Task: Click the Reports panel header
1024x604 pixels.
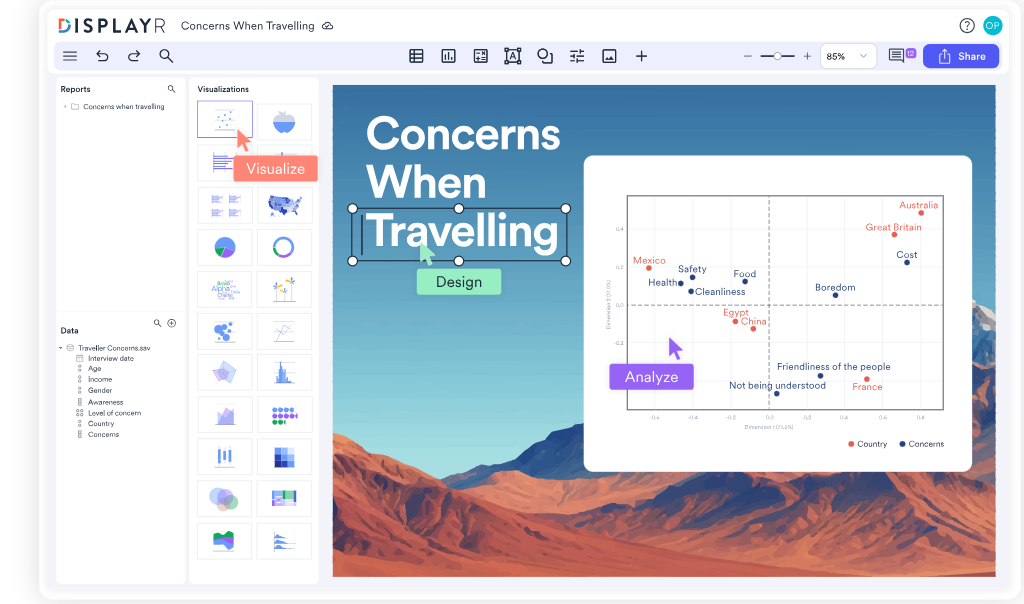Action: (74, 89)
